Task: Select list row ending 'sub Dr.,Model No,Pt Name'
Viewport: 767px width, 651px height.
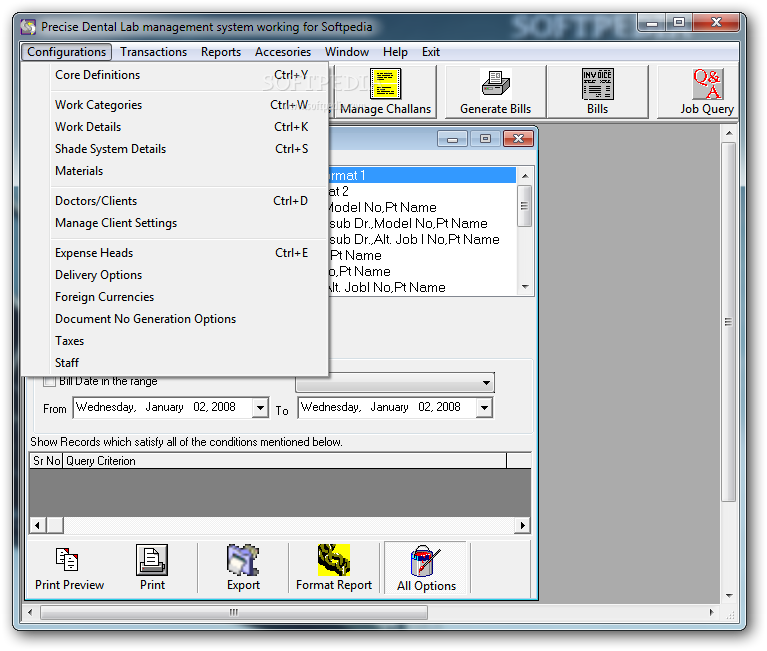Action: click(x=422, y=224)
